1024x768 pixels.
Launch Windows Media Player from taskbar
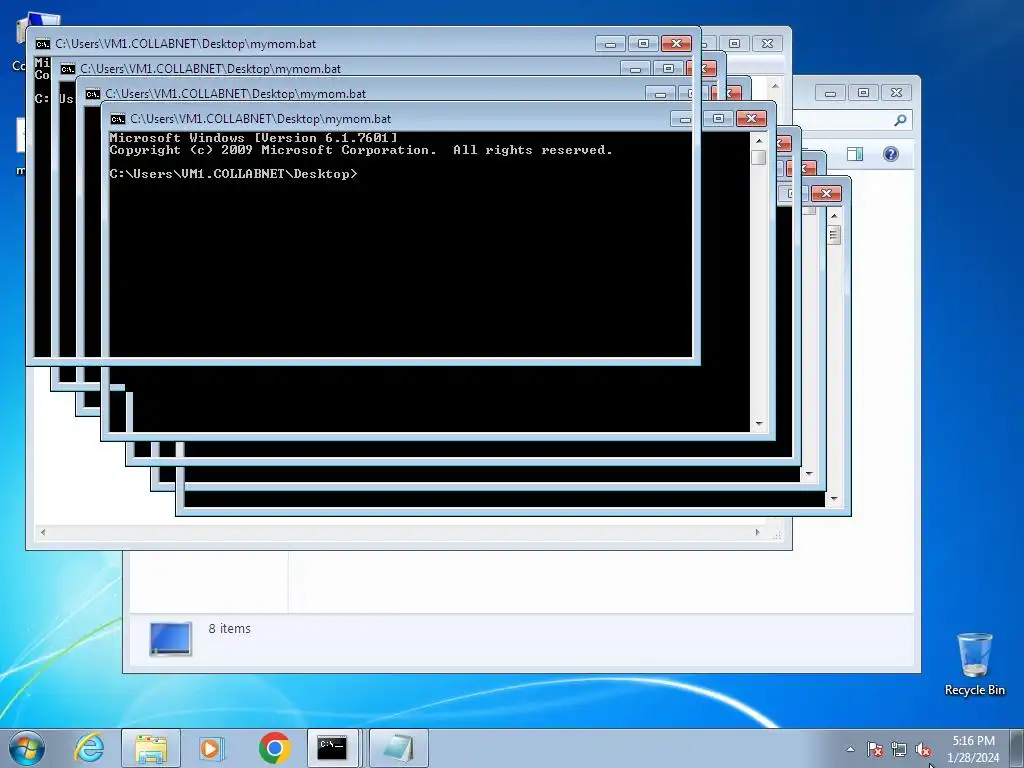click(x=211, y=748)
